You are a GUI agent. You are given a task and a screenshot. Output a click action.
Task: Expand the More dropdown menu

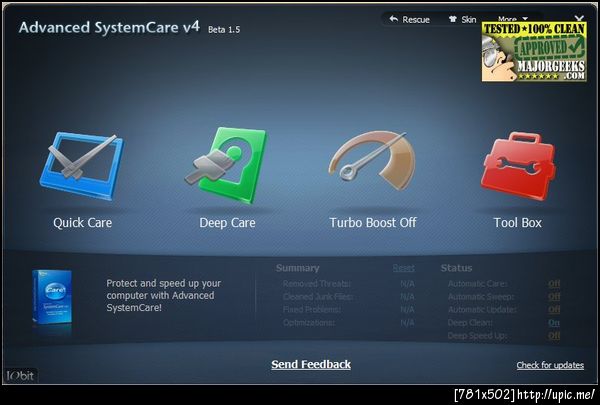513,18
